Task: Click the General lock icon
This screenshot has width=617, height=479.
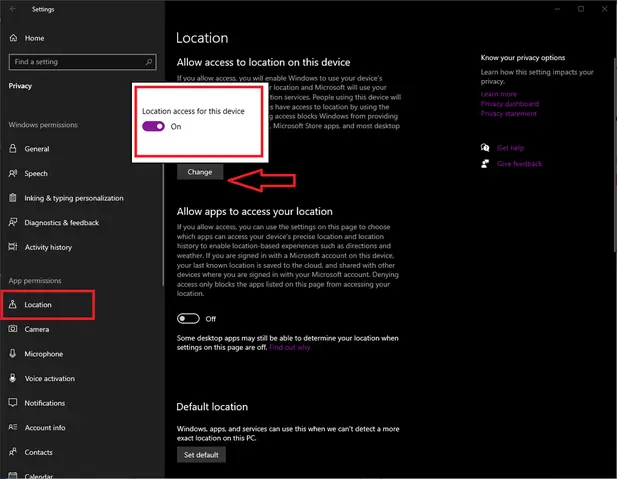Action: click(x=13, y=148)
